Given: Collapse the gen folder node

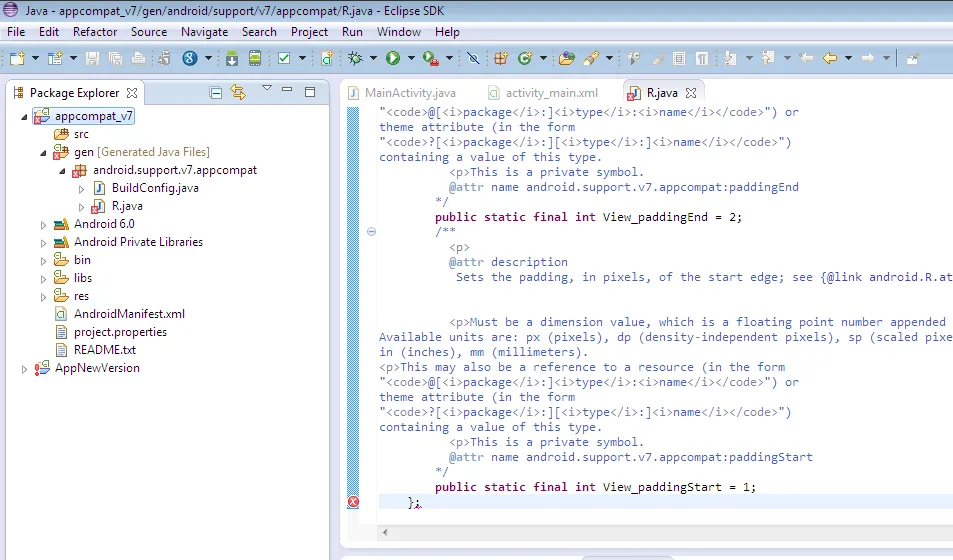Looking at the screenshot, I should coord(43,153).
